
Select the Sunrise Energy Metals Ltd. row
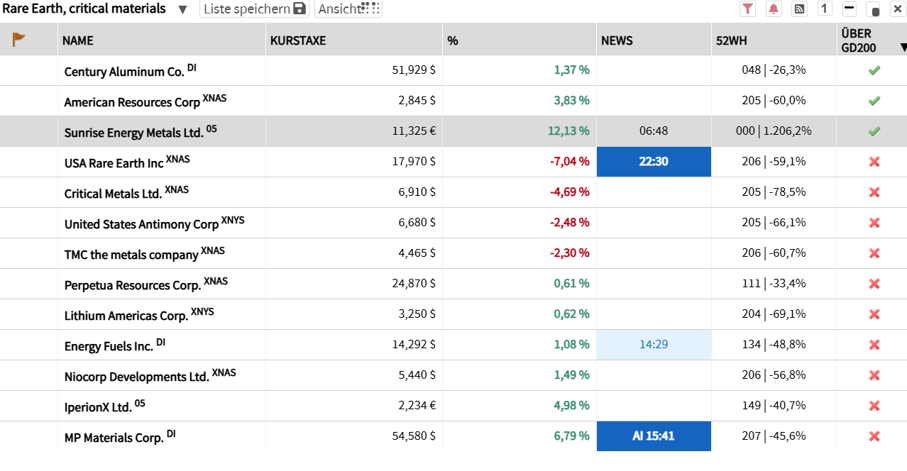coord(454,131)
